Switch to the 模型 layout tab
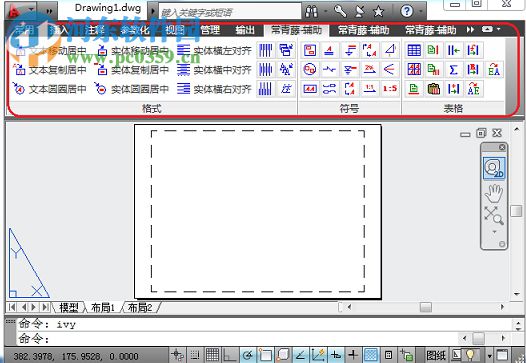 pos(68,307)
